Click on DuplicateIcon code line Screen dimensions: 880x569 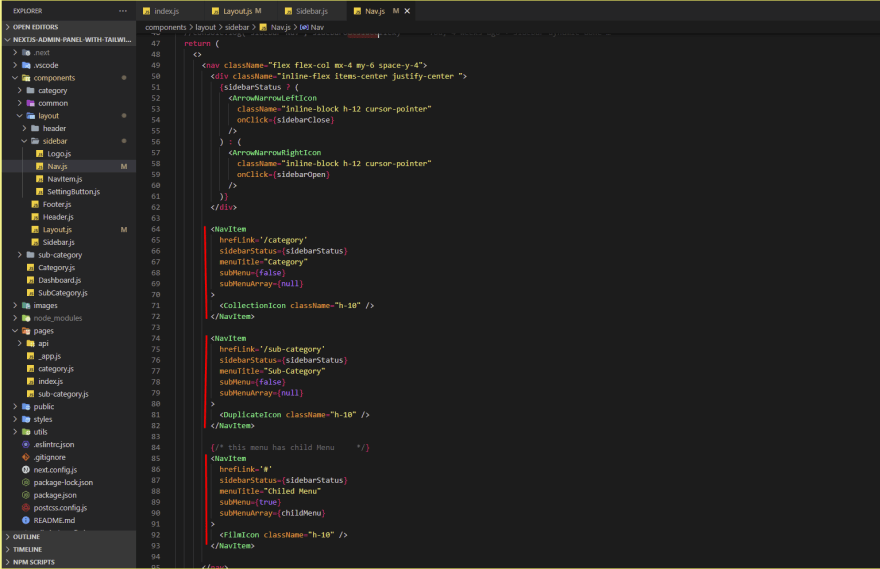point(294,415)
